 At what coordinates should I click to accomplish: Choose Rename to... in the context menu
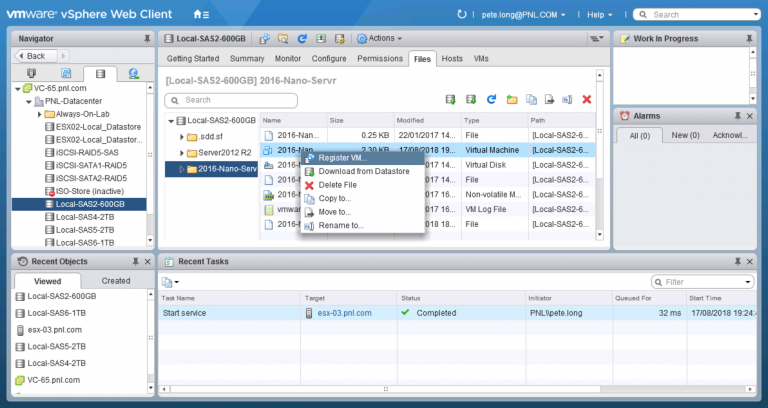tap(362, 226)
